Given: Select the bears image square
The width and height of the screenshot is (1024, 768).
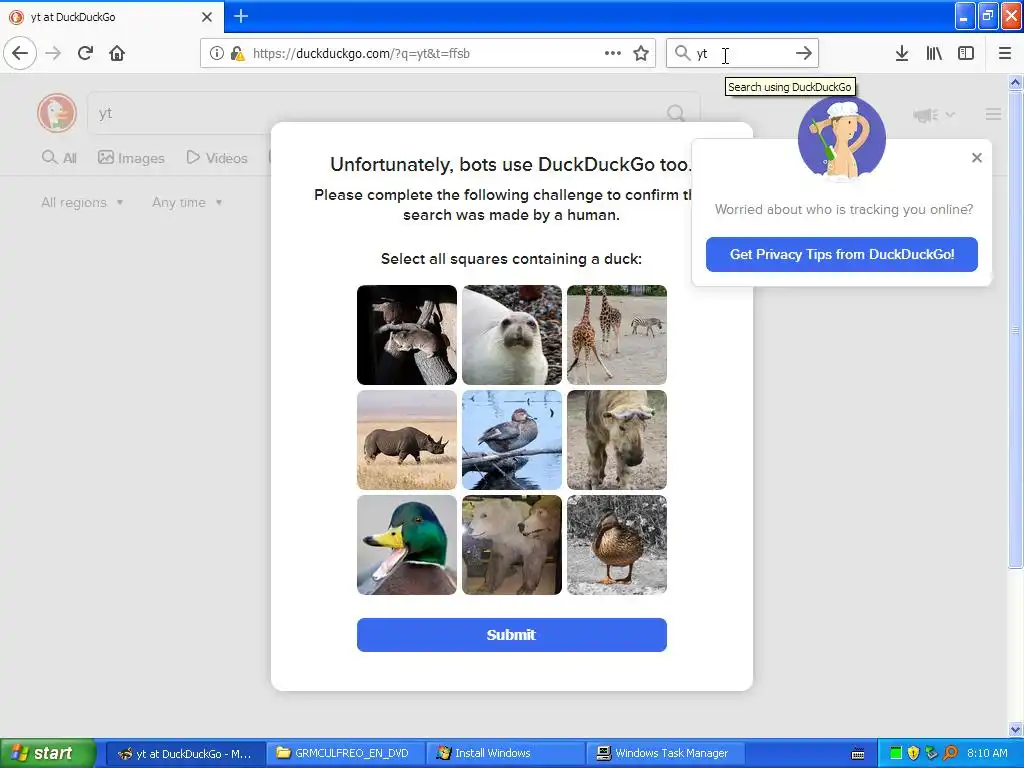Looking at the screenshot, I should 512,545.
